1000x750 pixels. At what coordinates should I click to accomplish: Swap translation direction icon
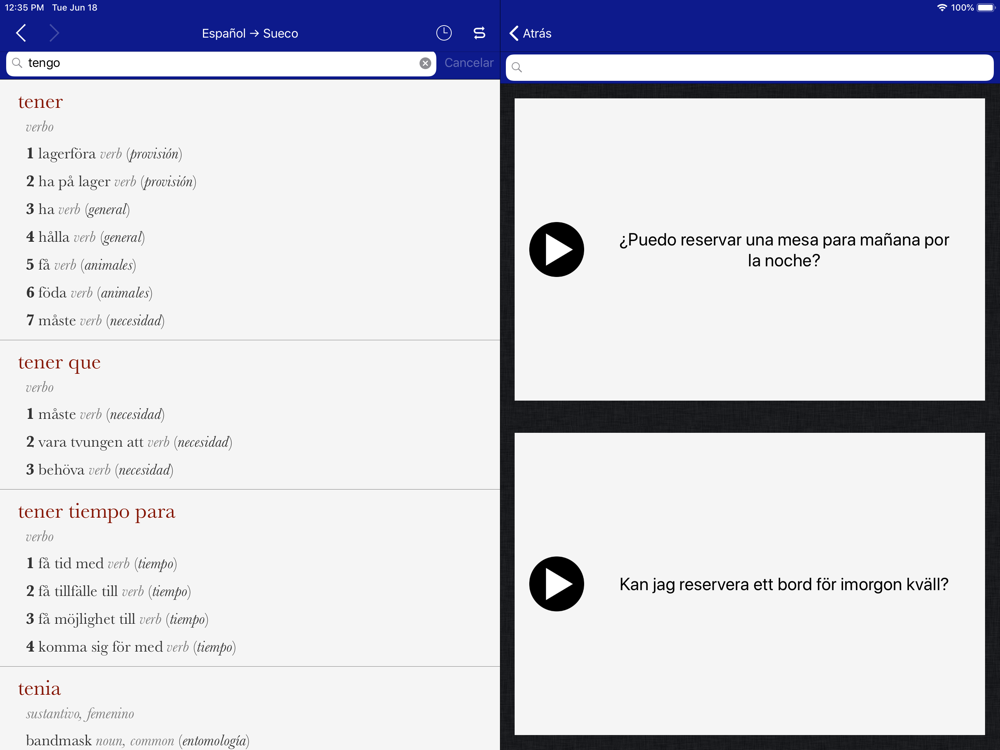point(480,33)
